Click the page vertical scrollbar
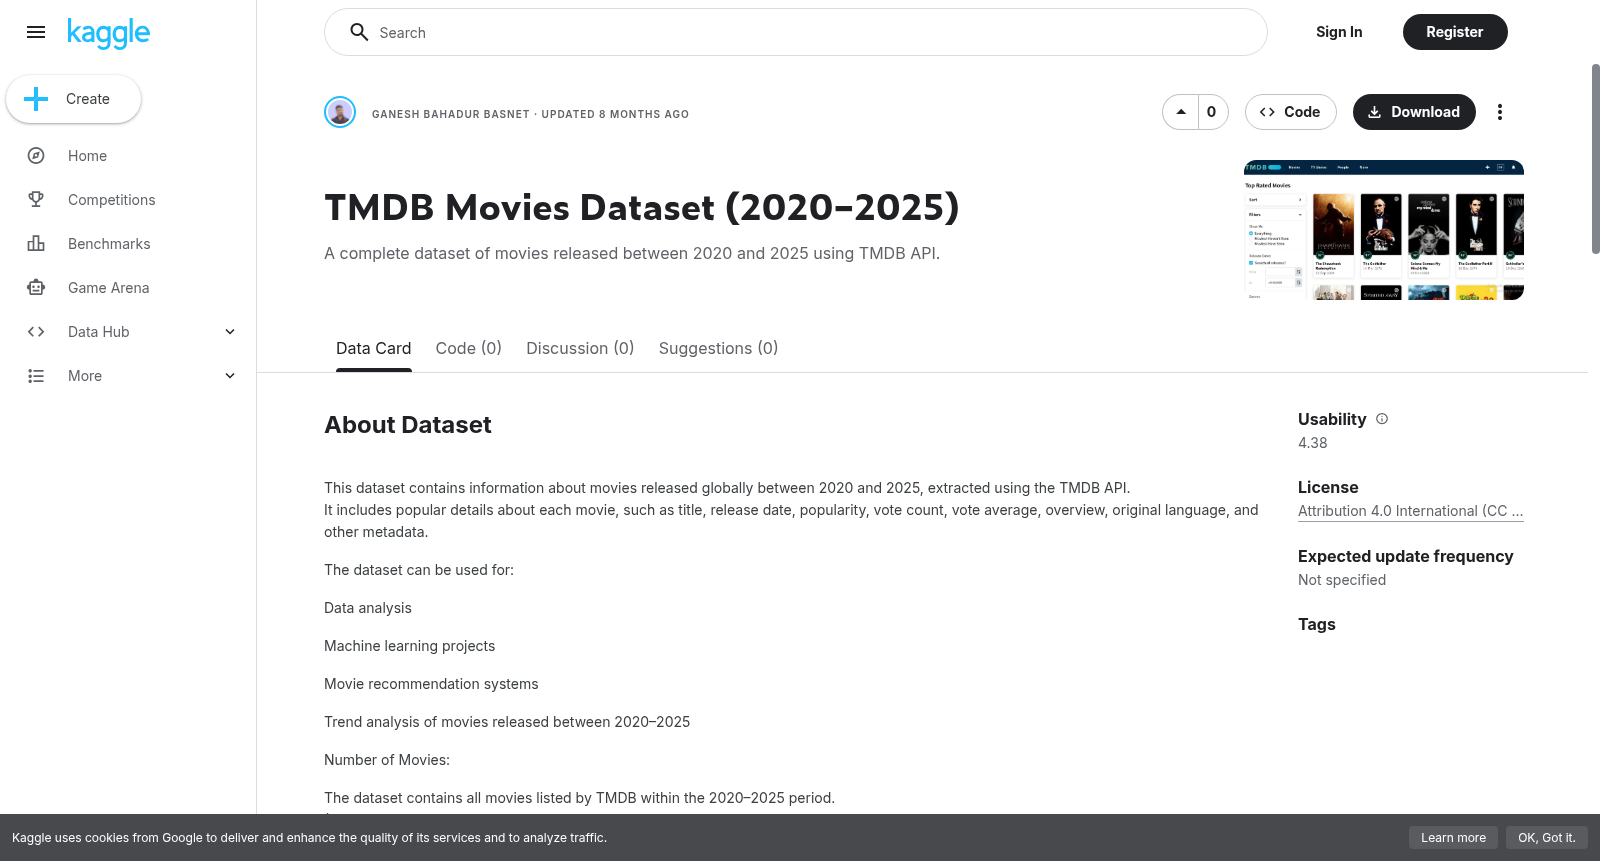 (1595, 160)
